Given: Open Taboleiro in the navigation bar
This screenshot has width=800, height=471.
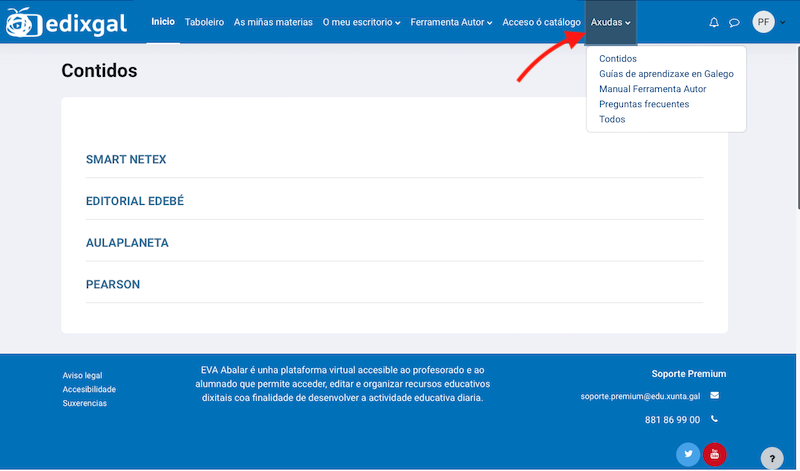Looking at the screenshot, I should pyautogui.click(x=204, y=22).
